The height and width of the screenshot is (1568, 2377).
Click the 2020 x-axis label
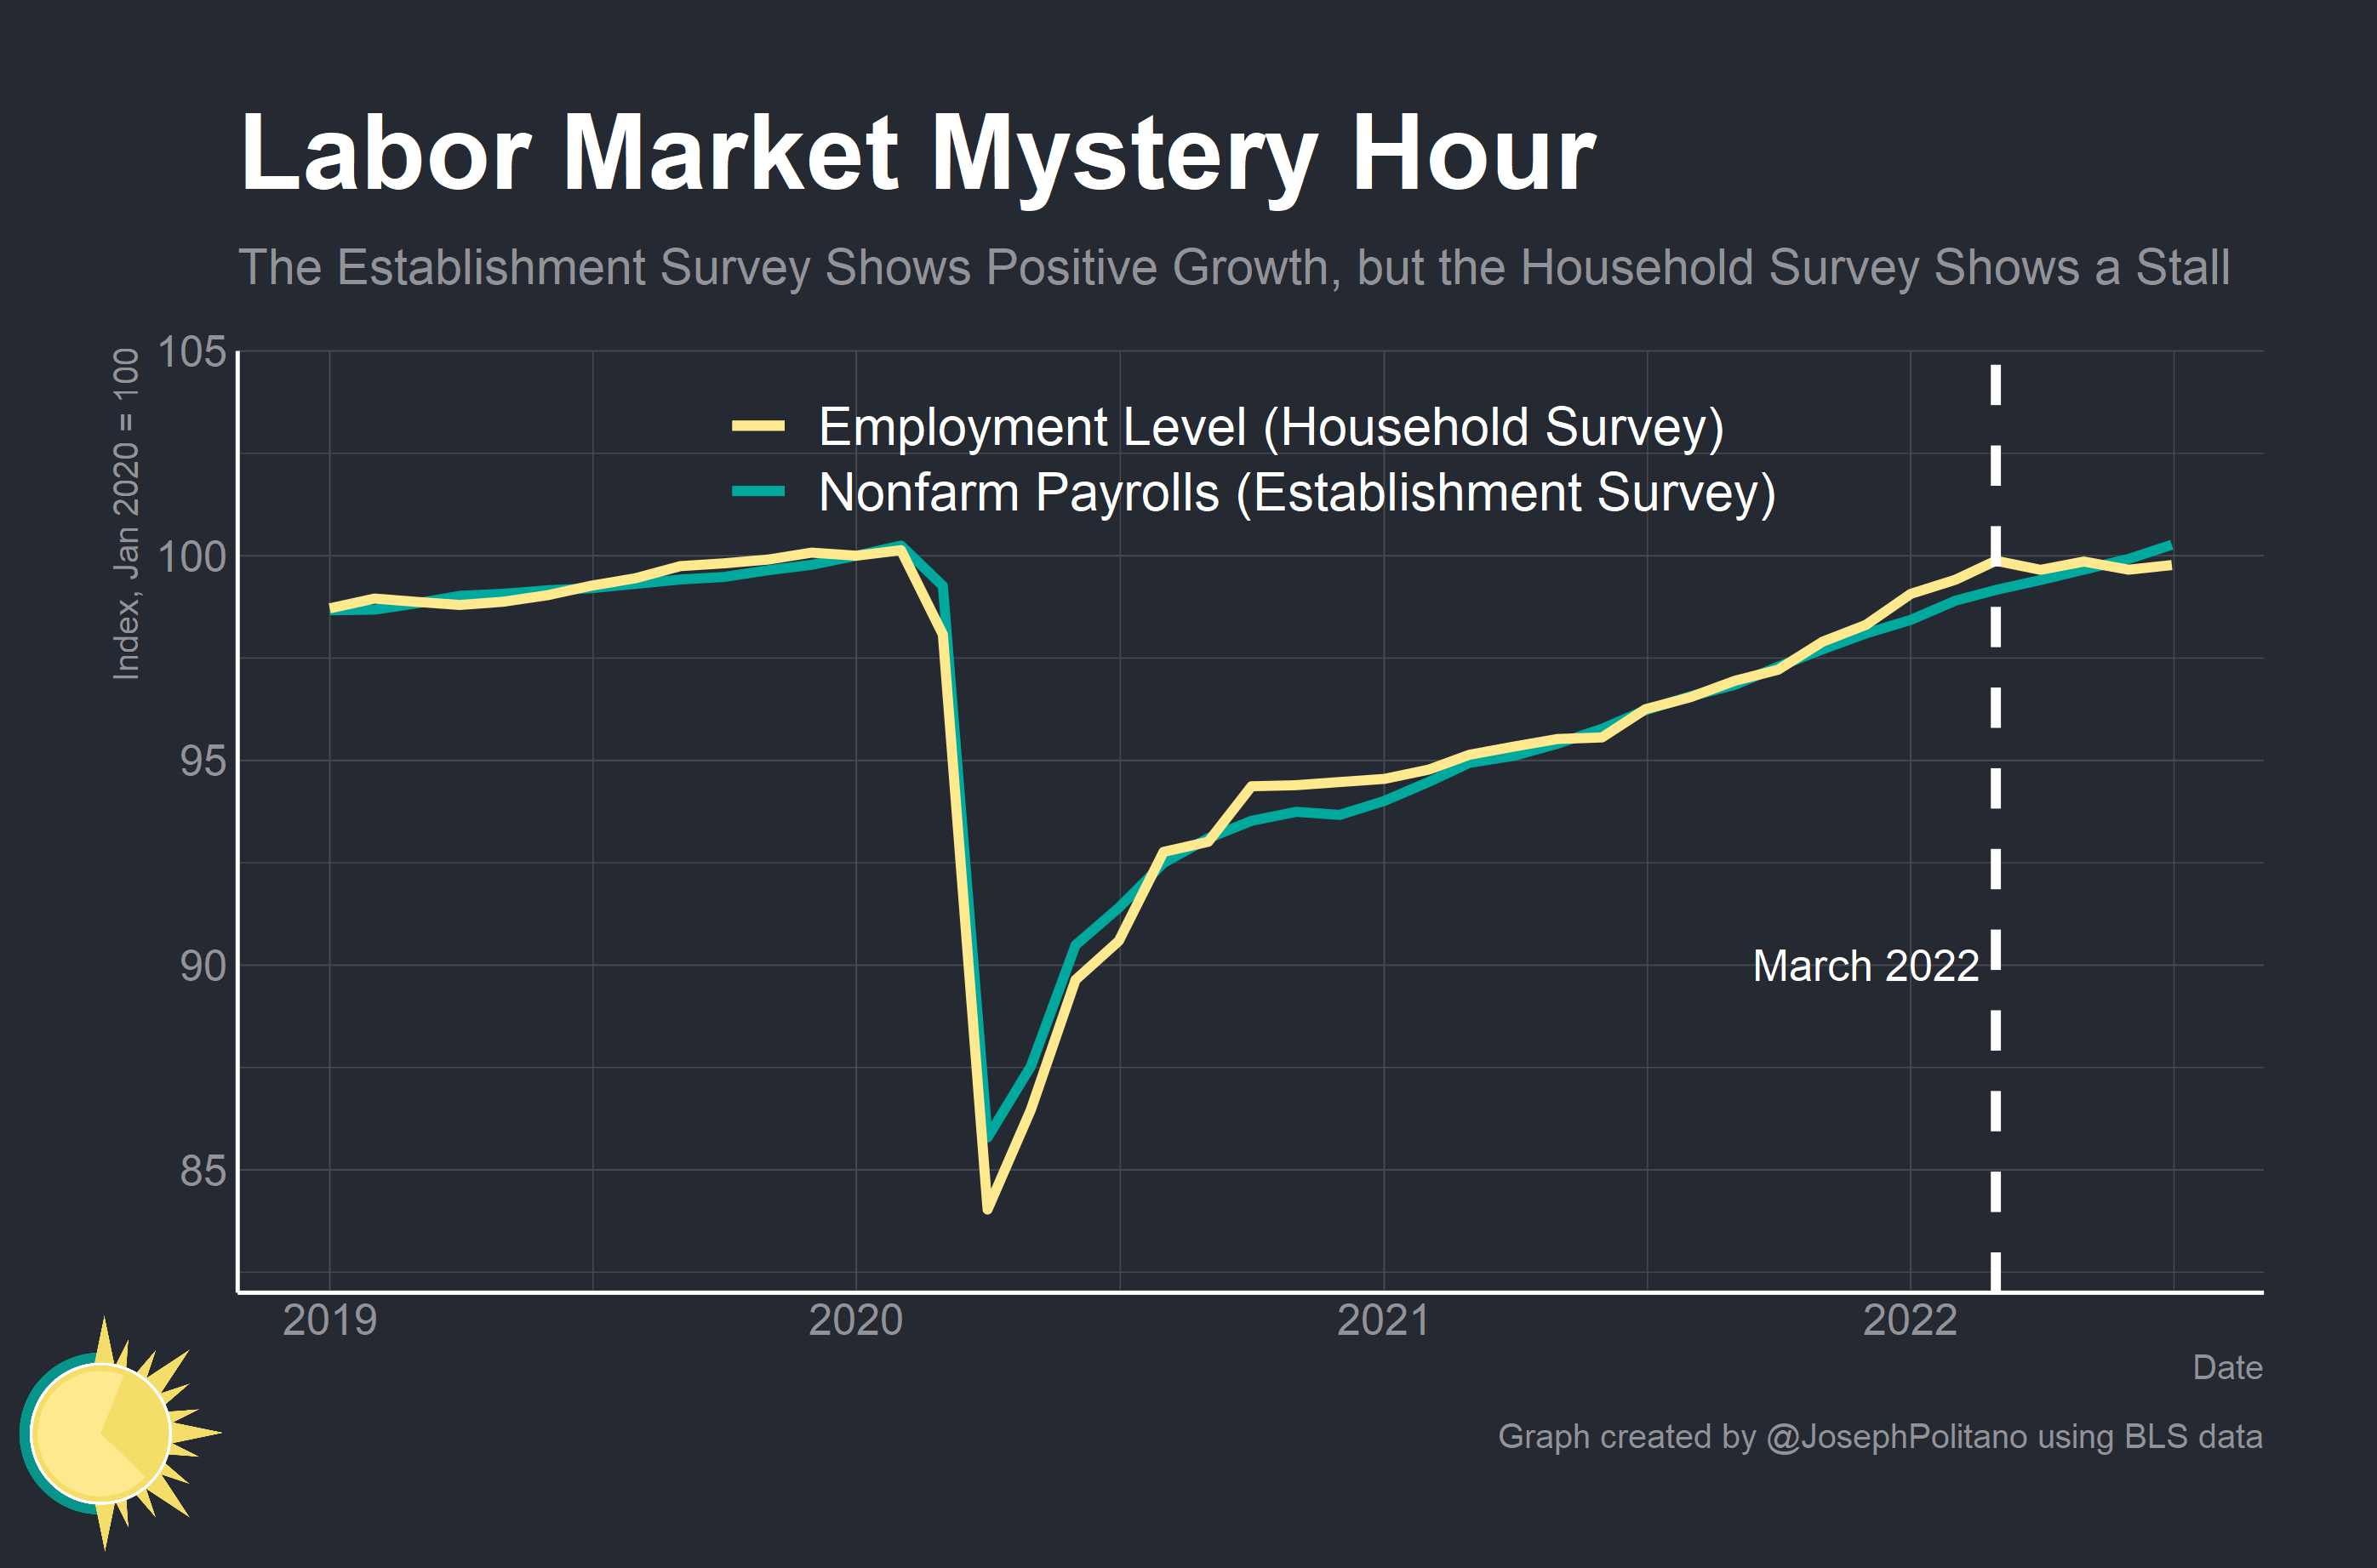pos(855,1320)
